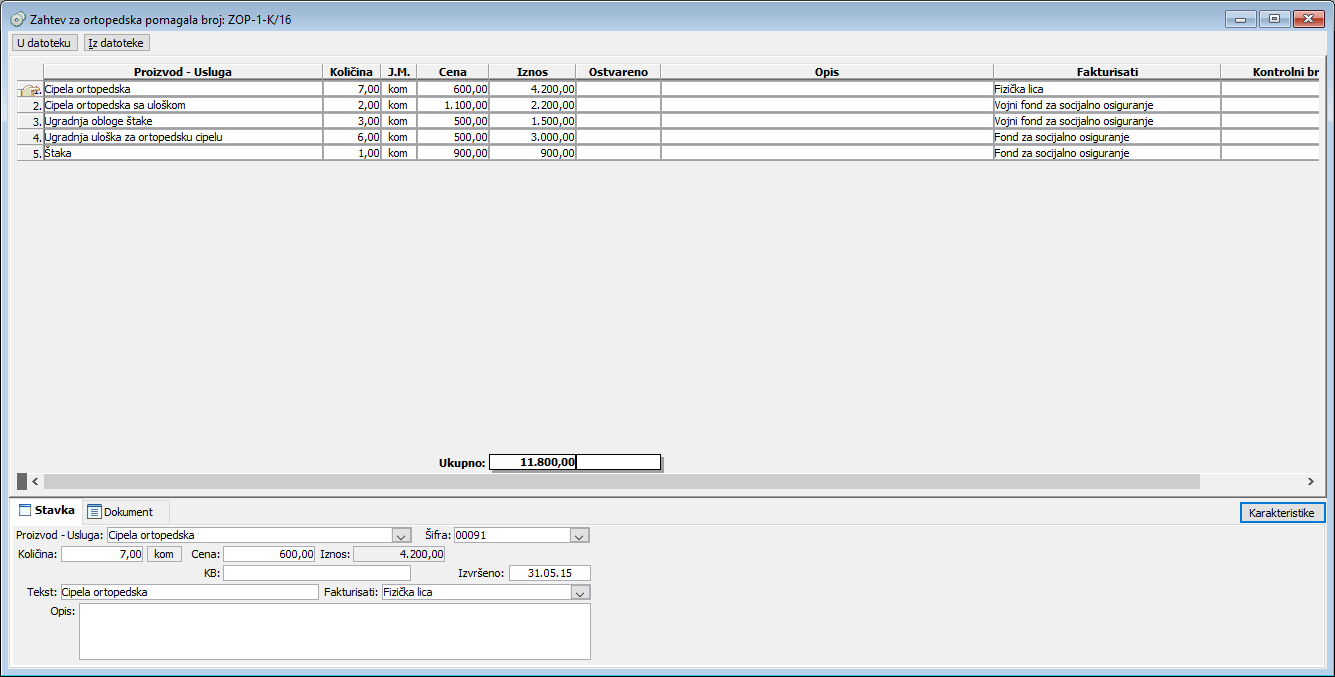Click the Opis text area
Viewport: 1335px width, 677px height.
[x=335, y=631]
